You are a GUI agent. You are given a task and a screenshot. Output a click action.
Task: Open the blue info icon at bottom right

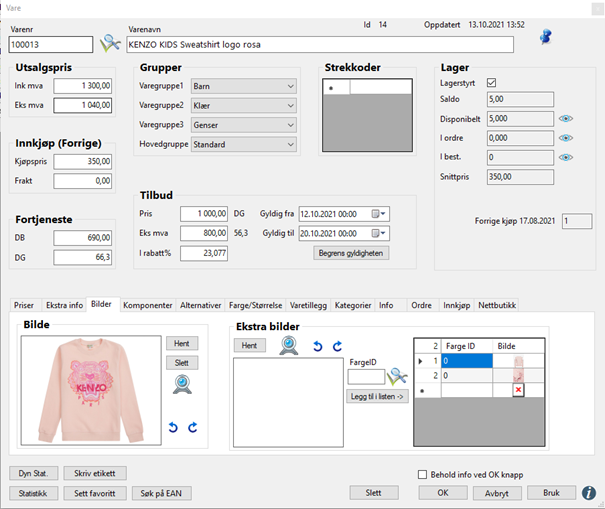[590, 493]
